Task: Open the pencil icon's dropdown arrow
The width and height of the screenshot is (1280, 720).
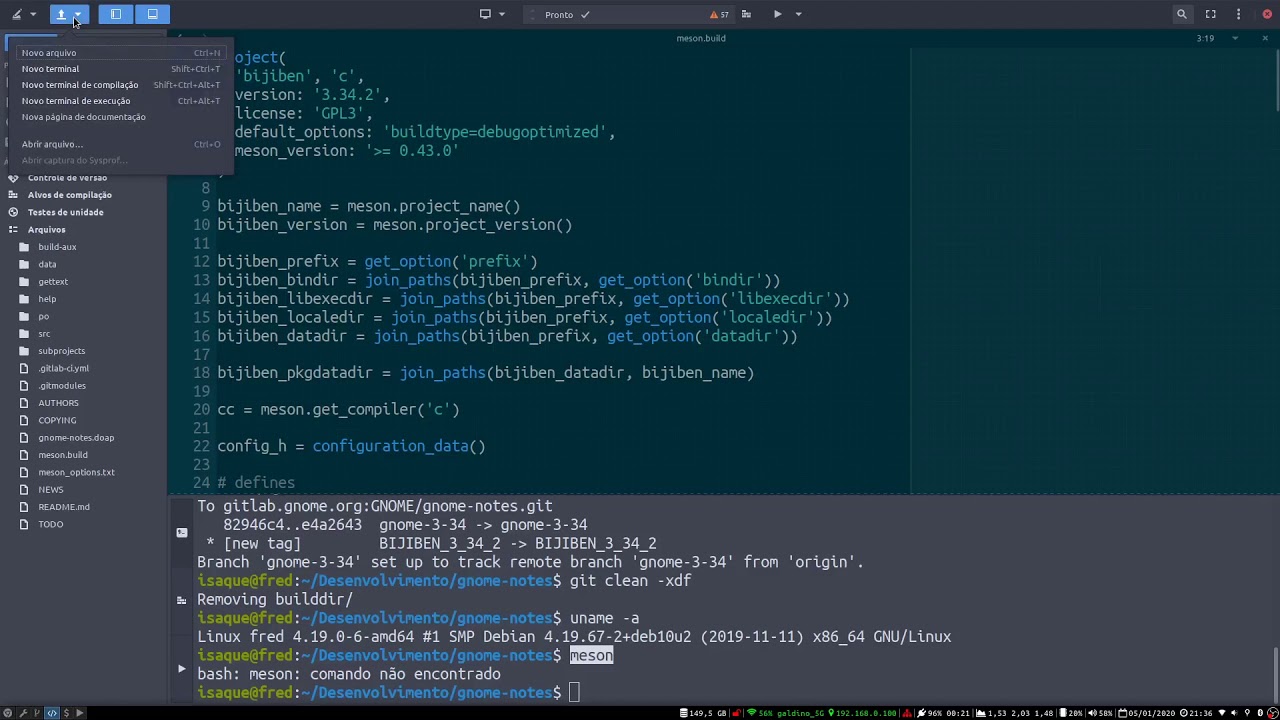Action: tap(33, 14)
